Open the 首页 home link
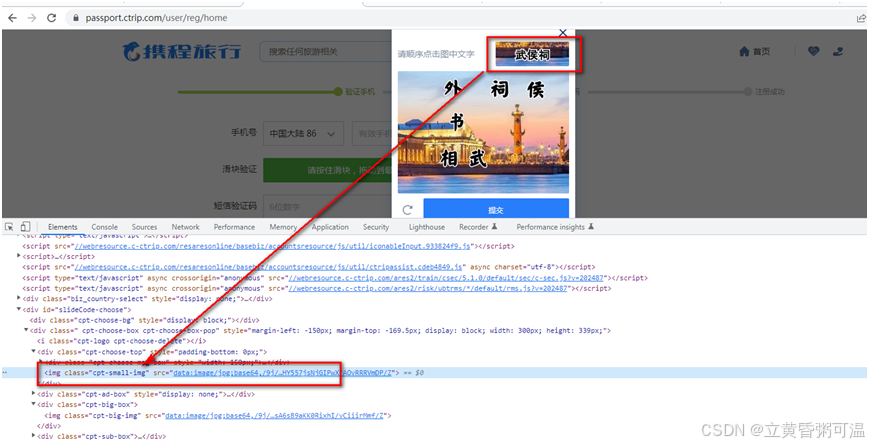Screen dimensions: 869x445 point(754,52)
